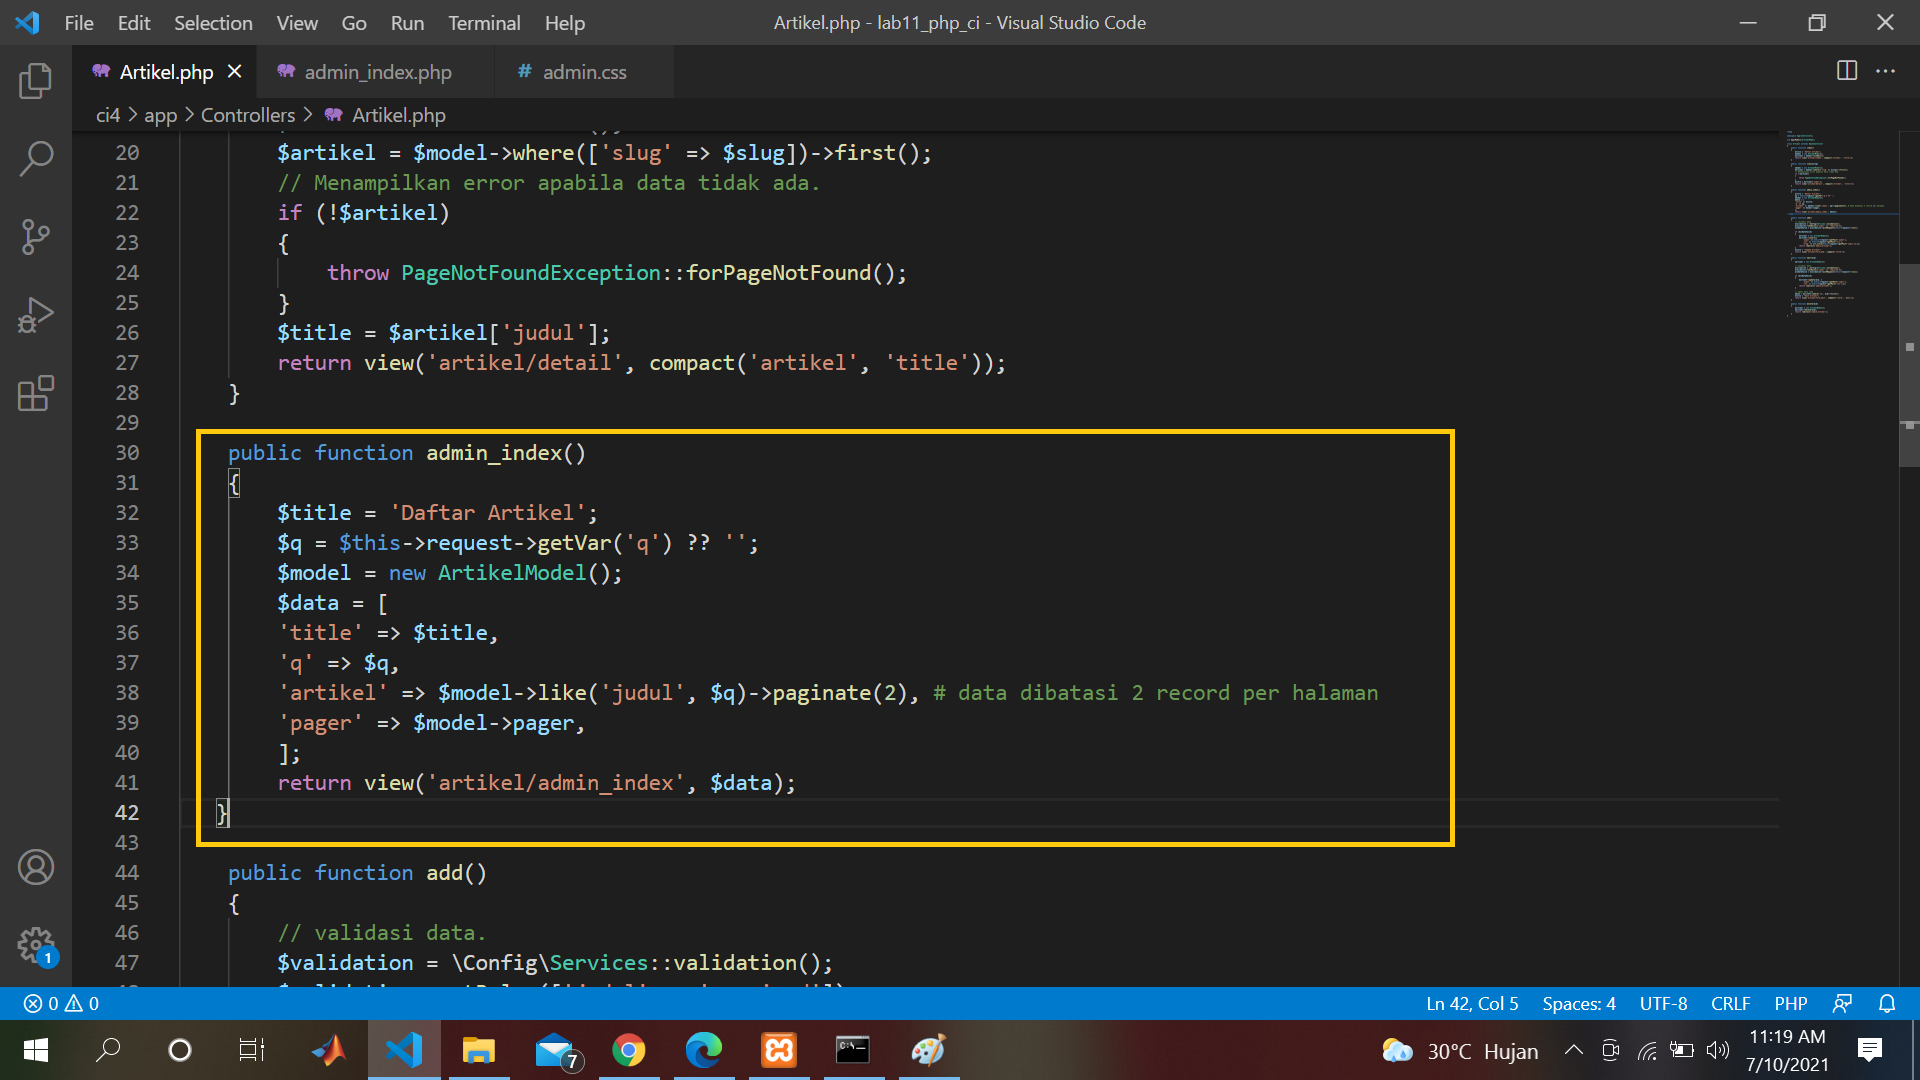Open the Run and Debug panel

(36, 315)
